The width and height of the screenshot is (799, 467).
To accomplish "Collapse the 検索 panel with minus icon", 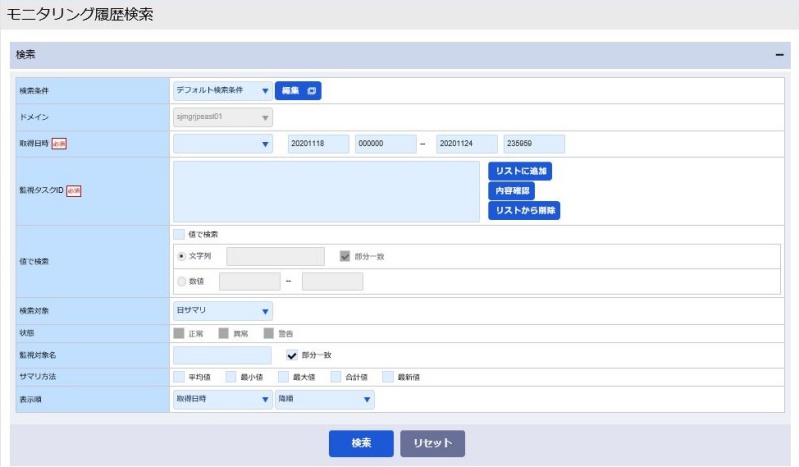I will point(779,55).
